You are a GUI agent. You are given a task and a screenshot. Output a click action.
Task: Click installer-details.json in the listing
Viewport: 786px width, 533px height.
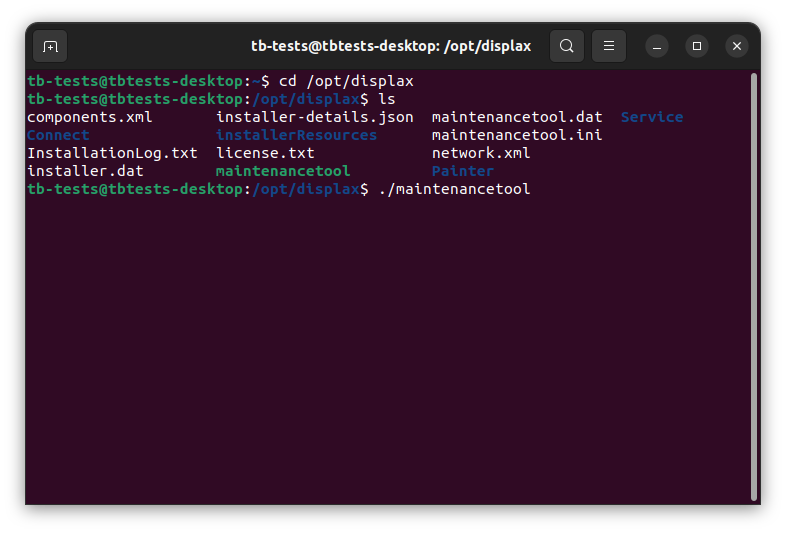(x=314, y=117)
